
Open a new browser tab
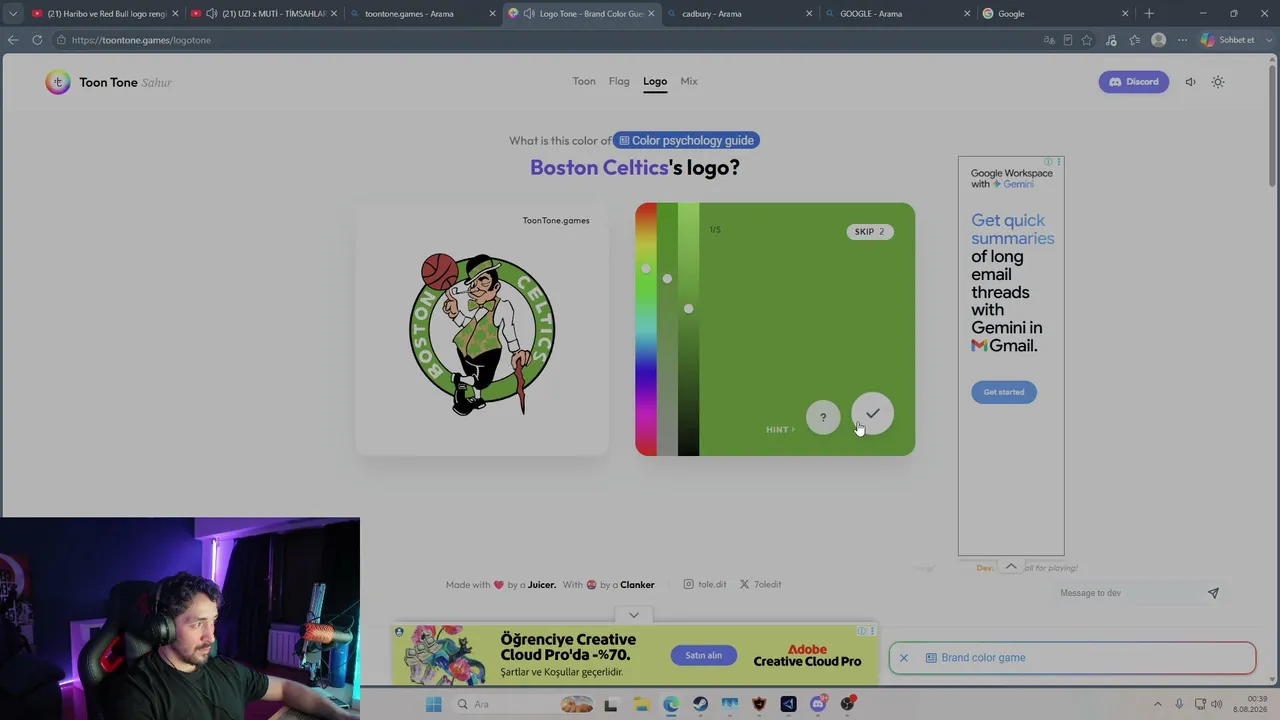pos(1149,14)
